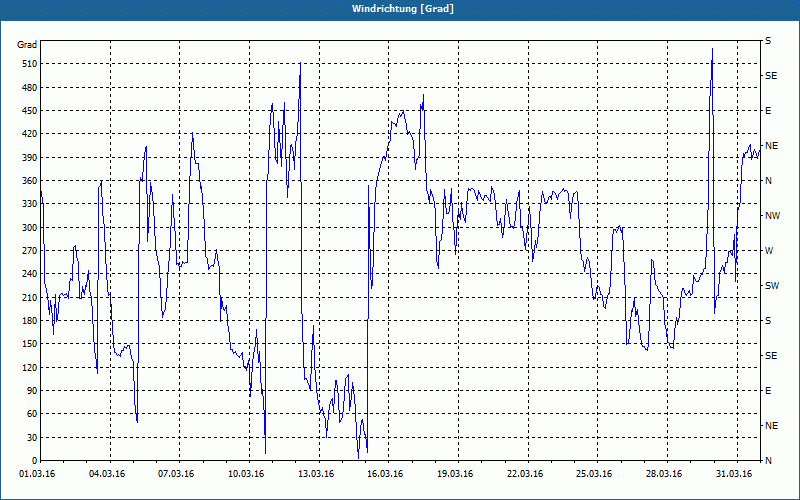Select the 30 y-axis value
800x500 pixels.
tap(32, 438)
